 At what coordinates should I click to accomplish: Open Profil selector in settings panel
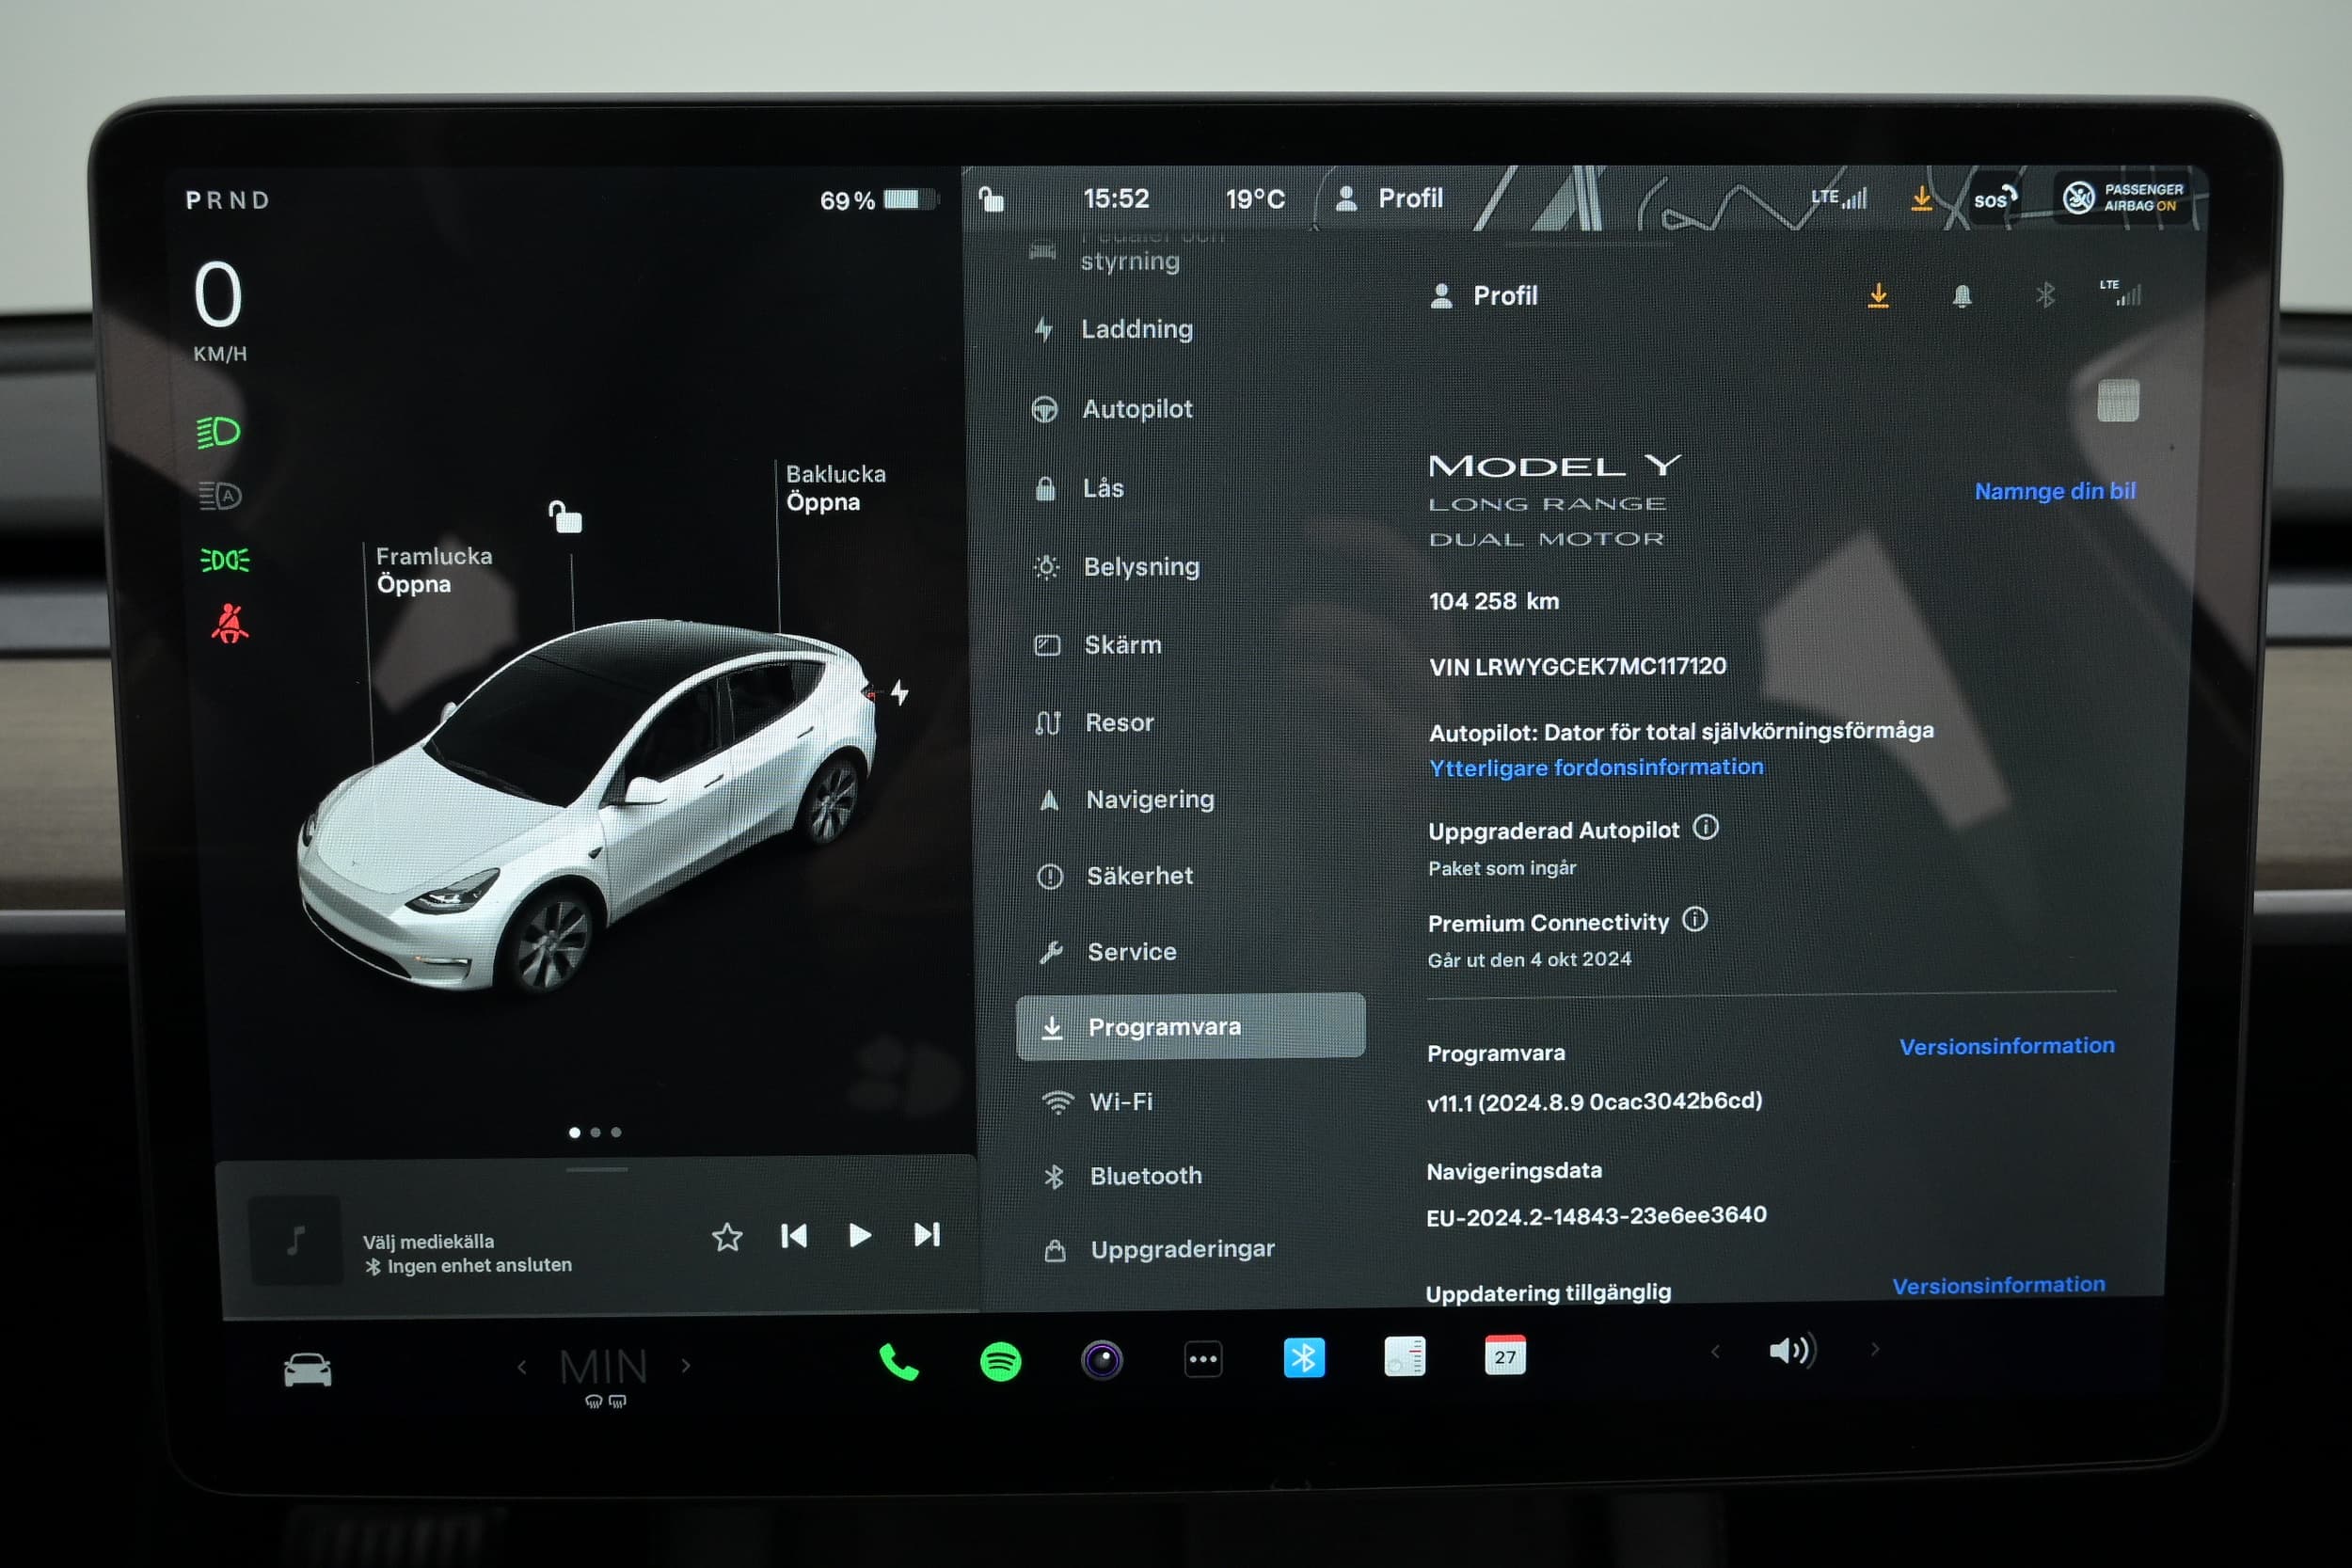tap(1484, 296)
